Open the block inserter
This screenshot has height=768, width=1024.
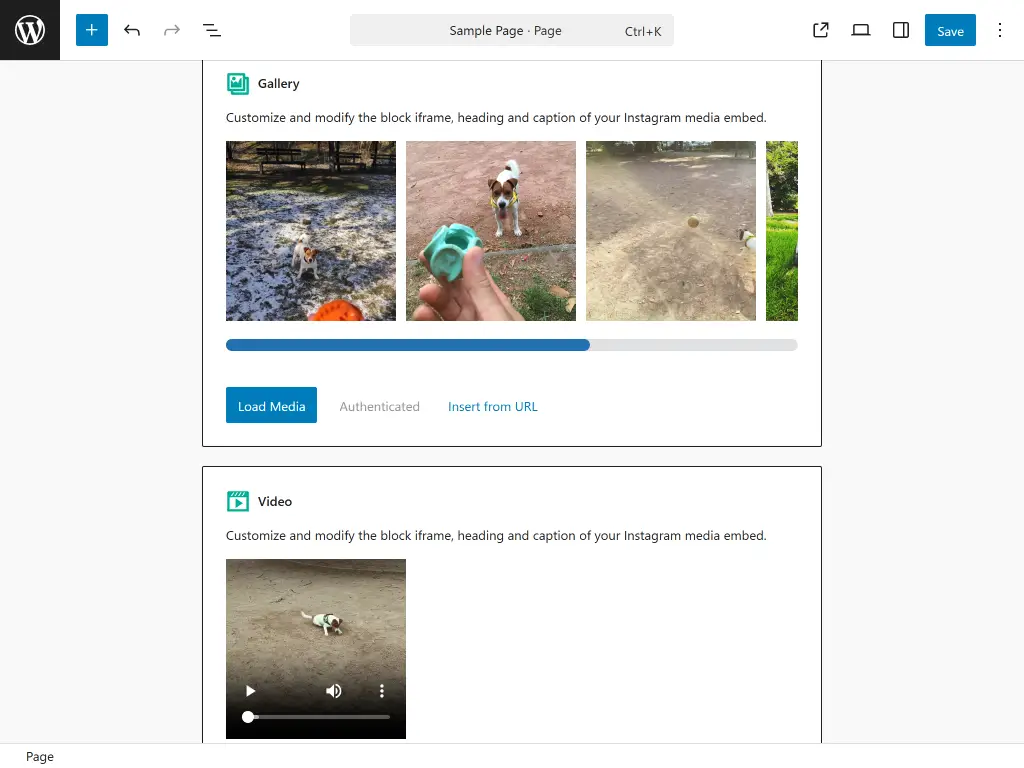91,30
